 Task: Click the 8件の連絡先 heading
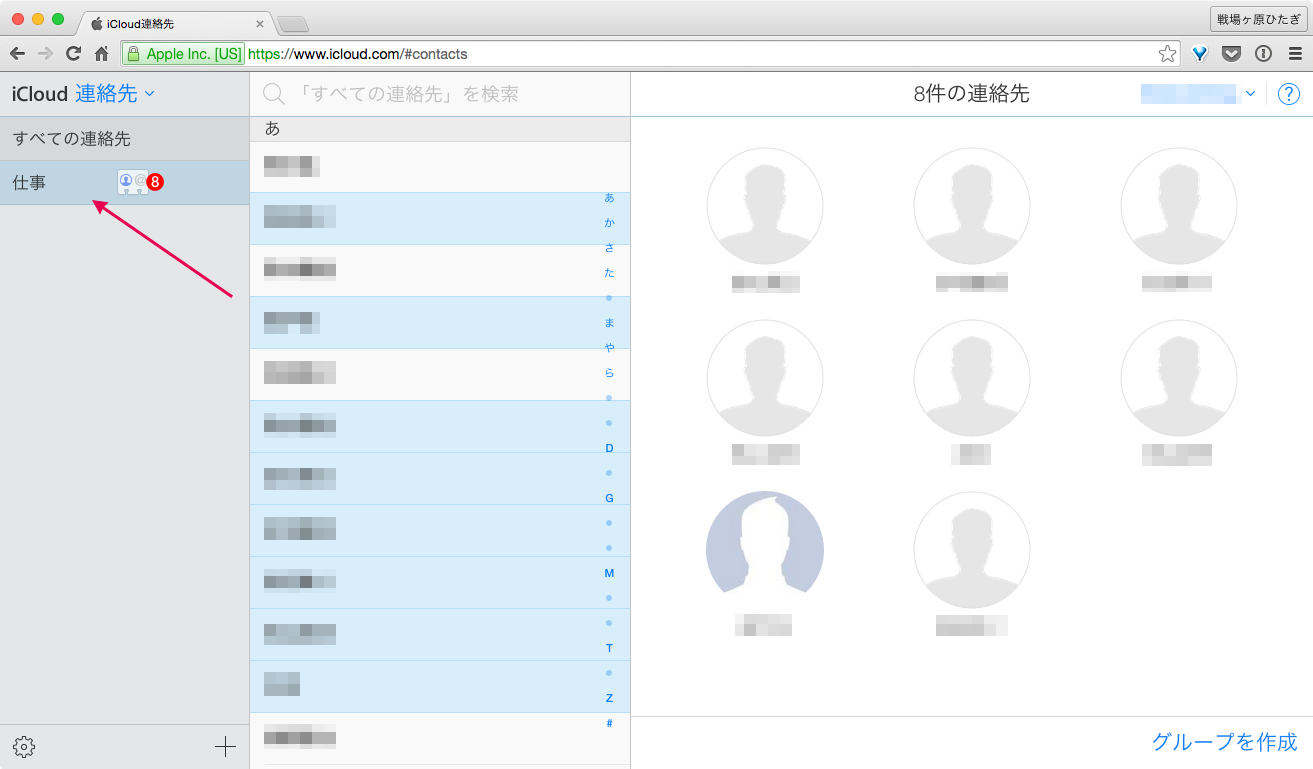pos(971,94)
